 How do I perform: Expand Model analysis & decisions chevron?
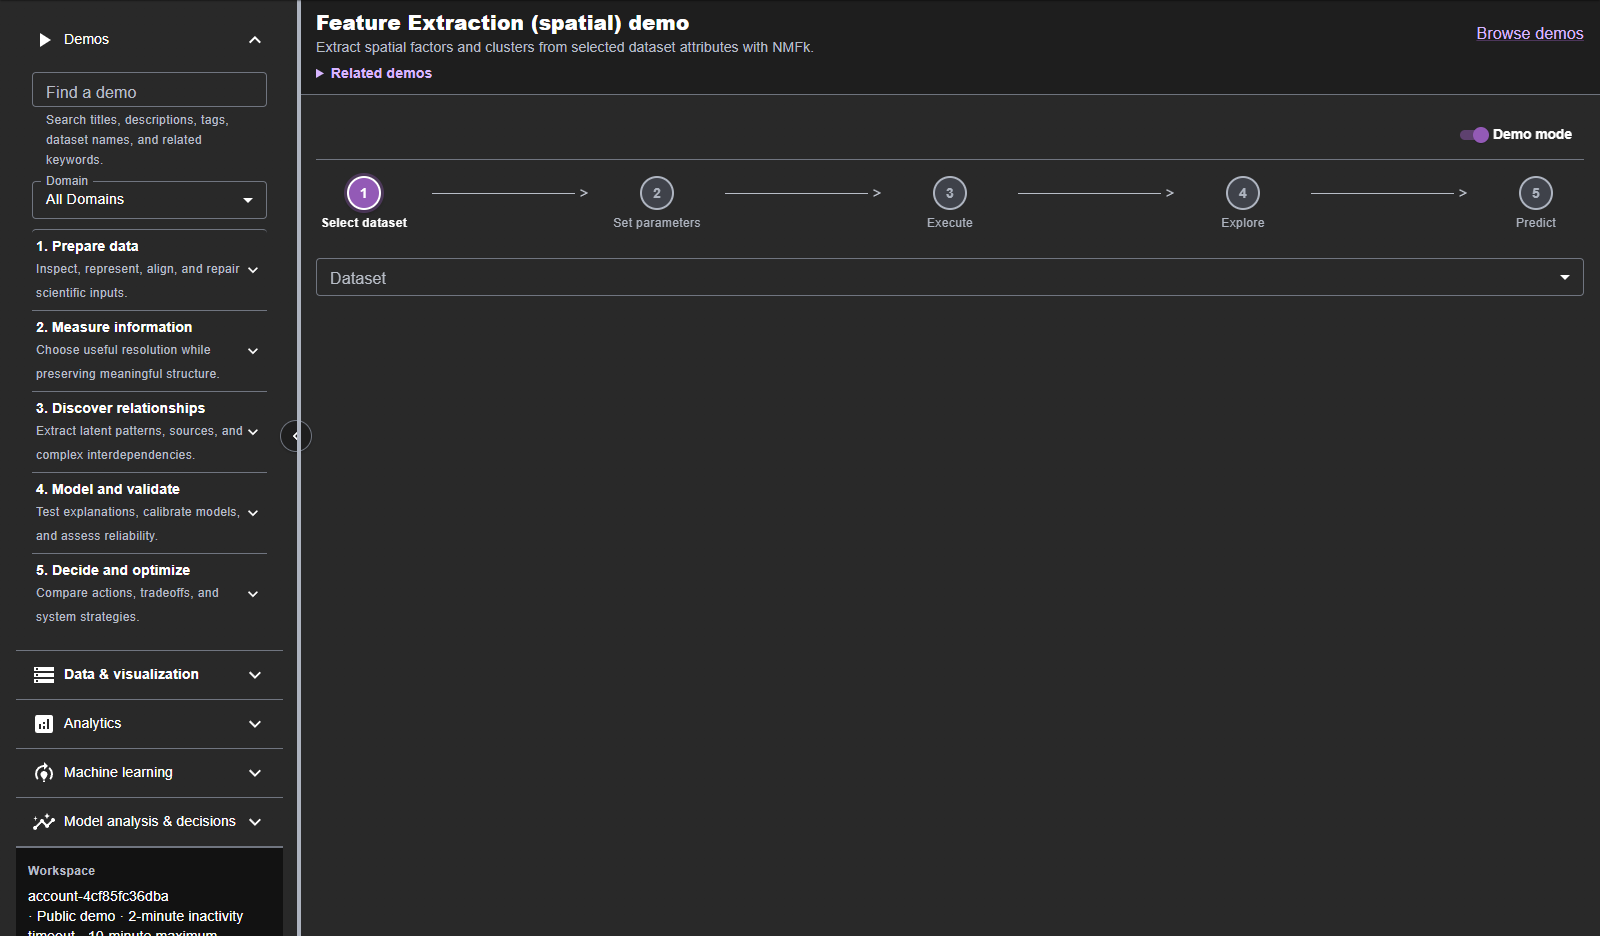(x=255, y=822)
